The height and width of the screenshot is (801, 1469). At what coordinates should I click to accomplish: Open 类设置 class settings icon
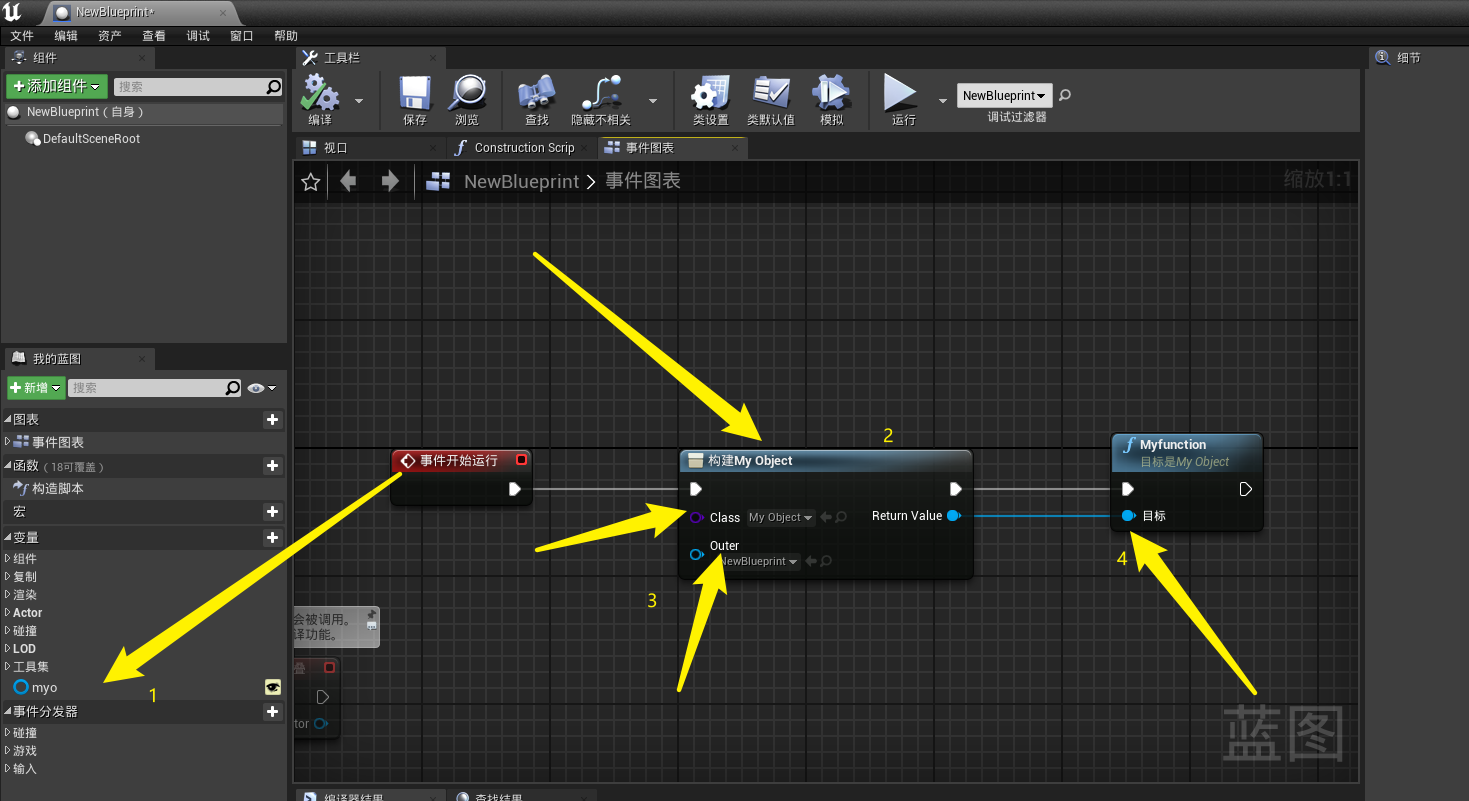(x=711, y=93)
